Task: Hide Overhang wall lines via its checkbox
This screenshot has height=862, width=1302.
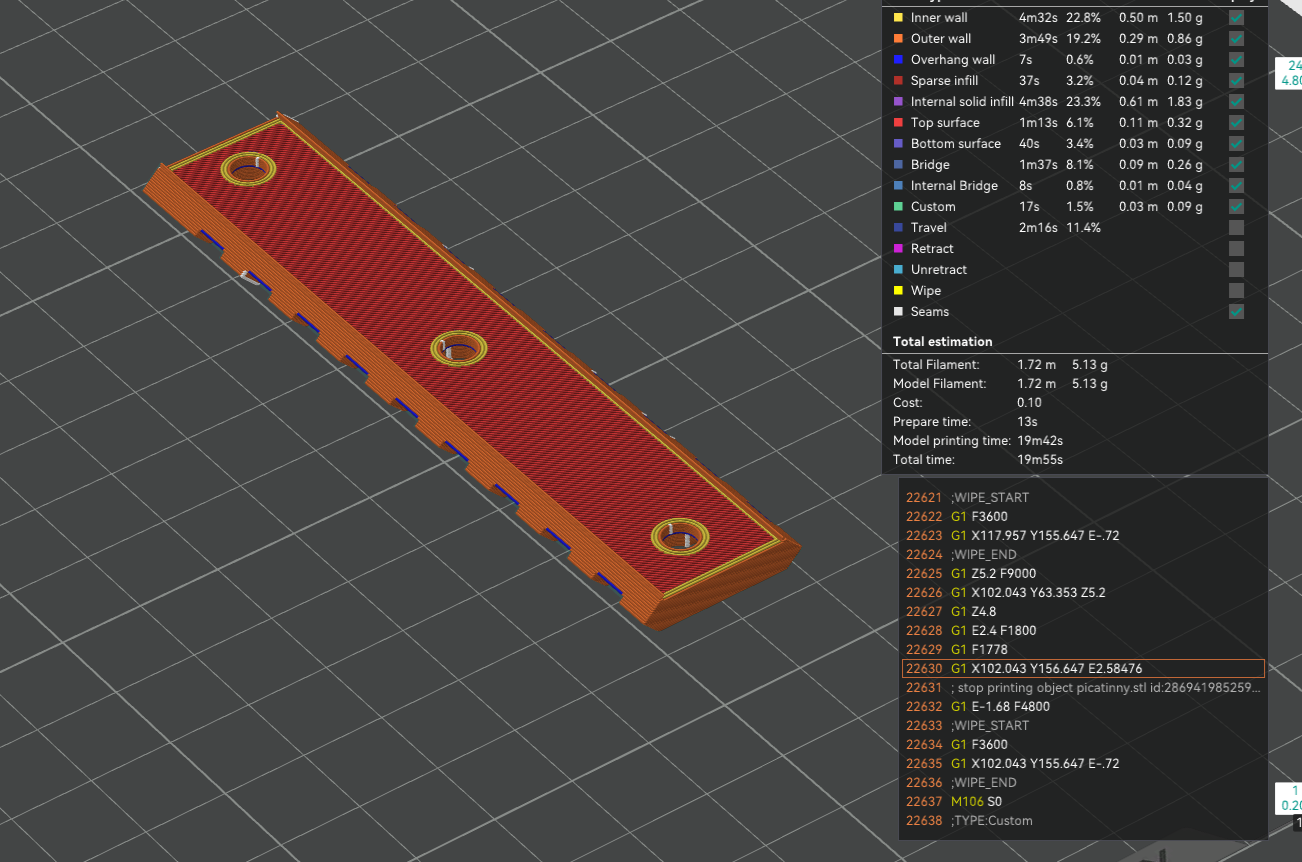Action: coord(1237,60)
